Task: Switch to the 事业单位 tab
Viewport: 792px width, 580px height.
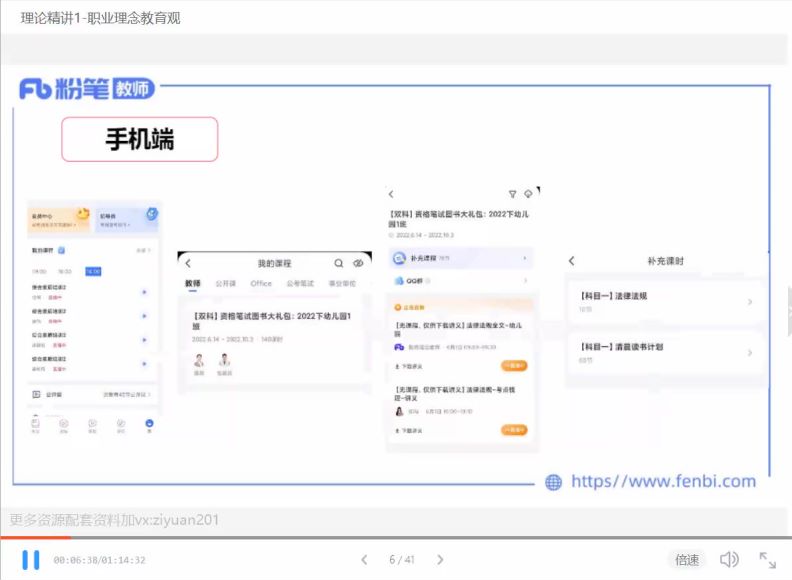Action: pyautogui.click(x=342, y=283)
